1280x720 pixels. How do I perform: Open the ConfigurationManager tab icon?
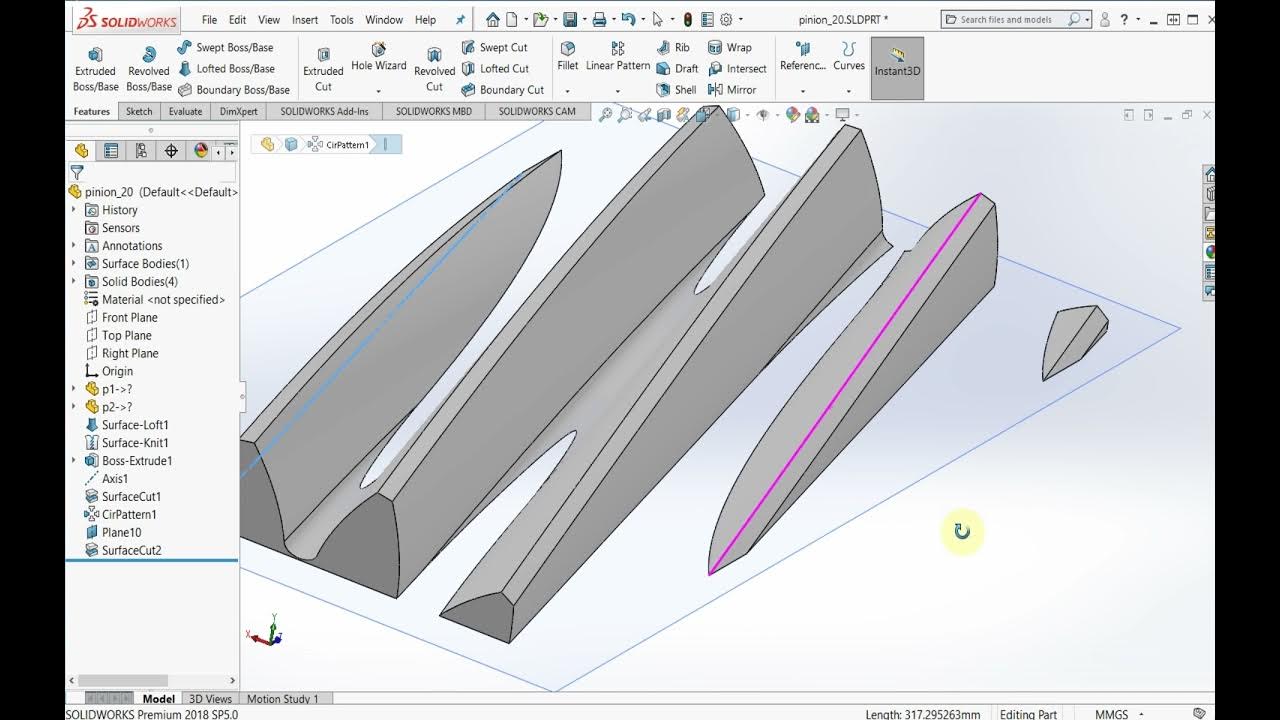pyautogui.click(x=141, y=151)
